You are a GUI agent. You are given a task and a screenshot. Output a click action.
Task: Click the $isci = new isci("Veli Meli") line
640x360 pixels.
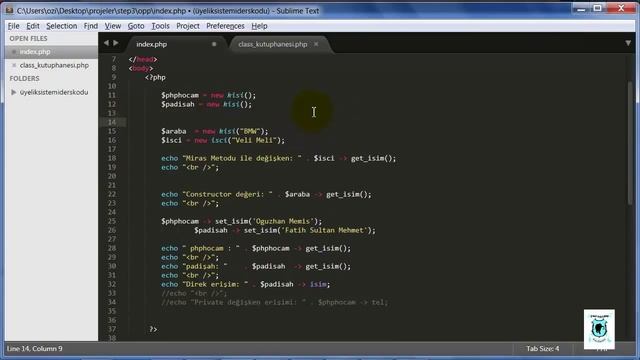[223, 140]
